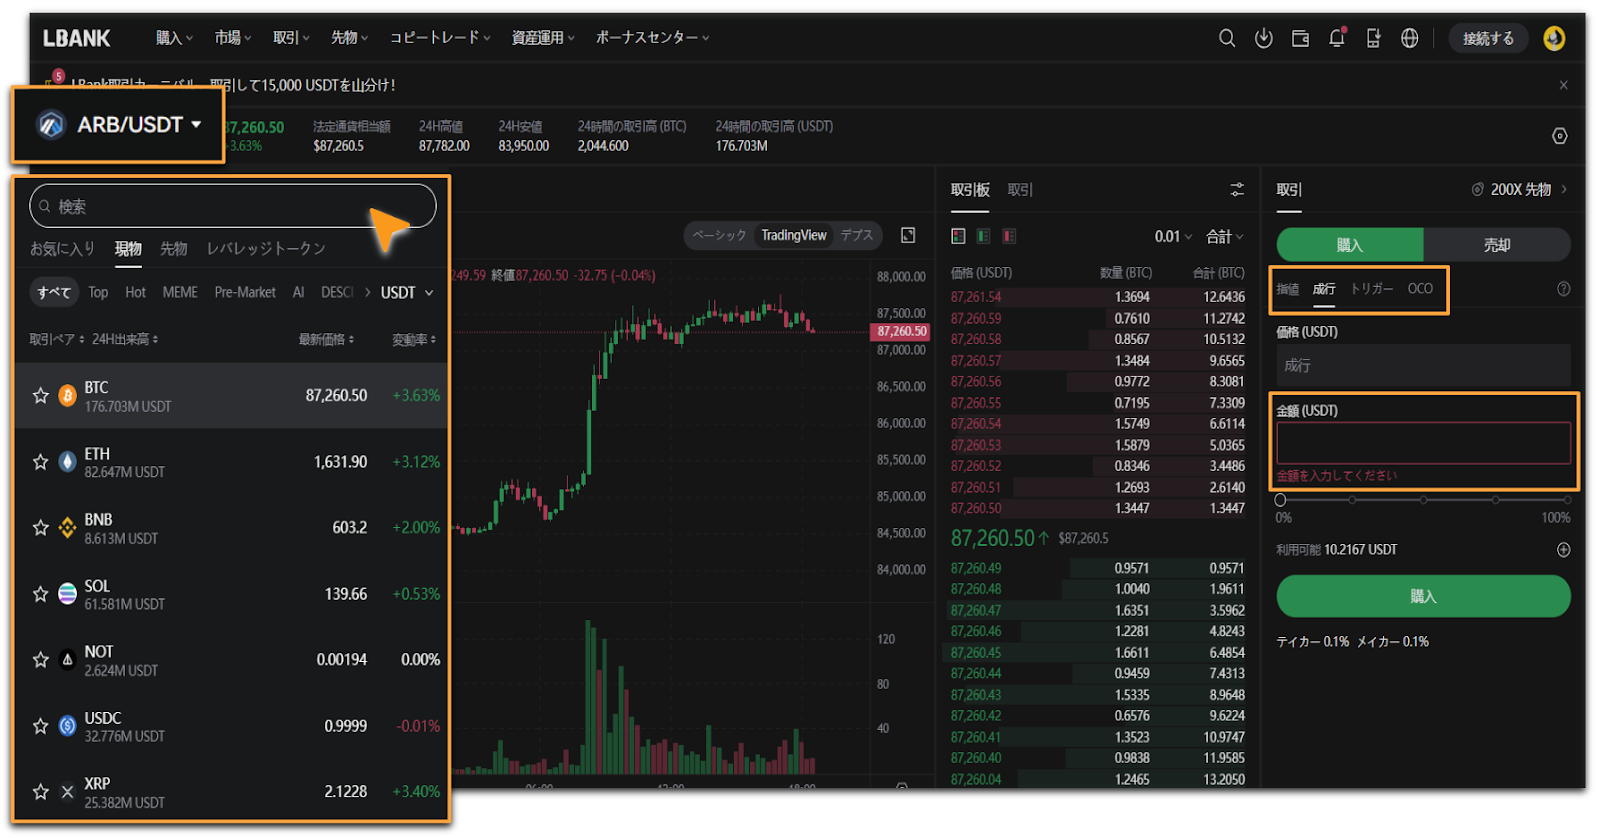The width and height of the screenshot is (1600, 838).
Task: Open the 0.01 price precision dropdown
Action: 1173,237
